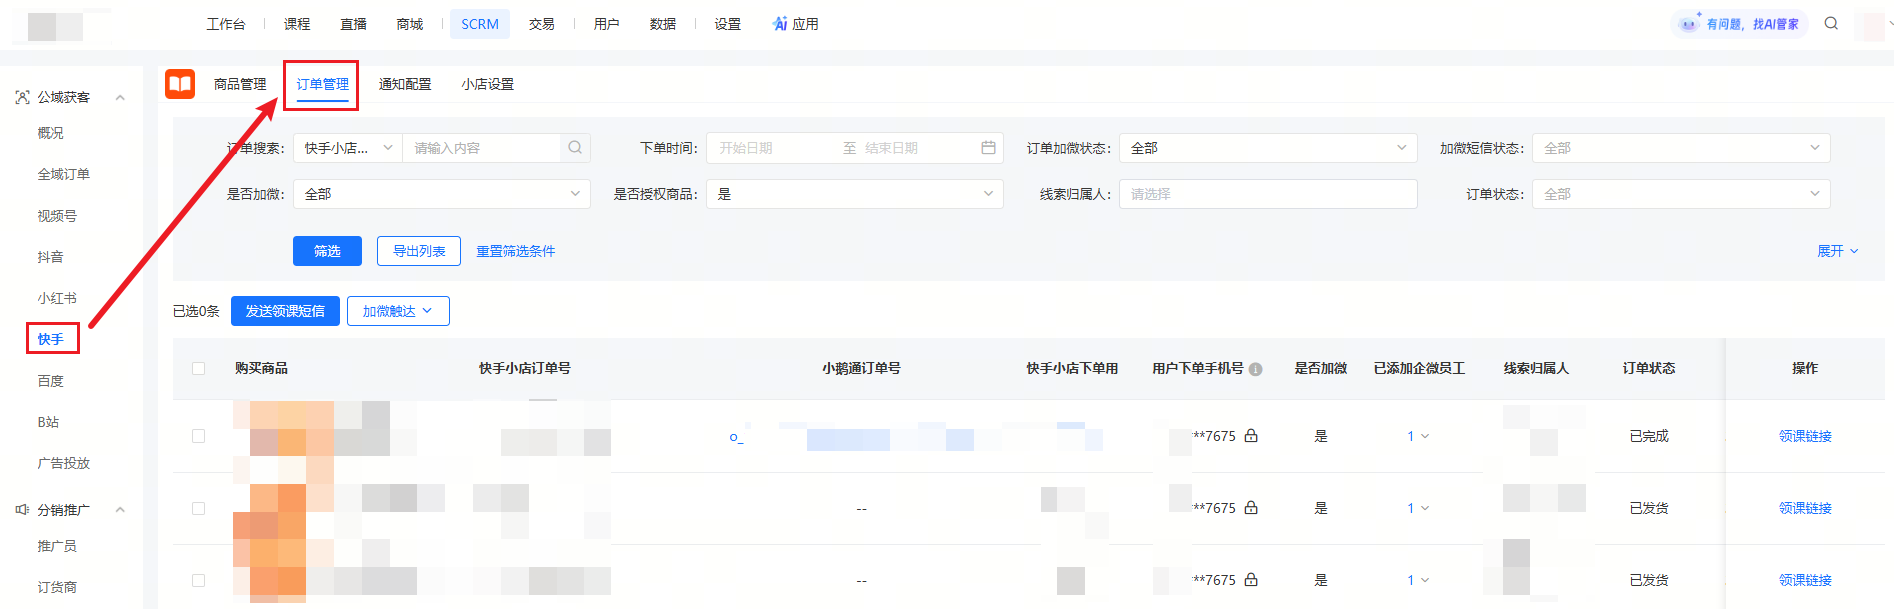Viewport: 1894px width, 609px height.
Task: Expand more filters with 展开
Action: (1837, 251)
